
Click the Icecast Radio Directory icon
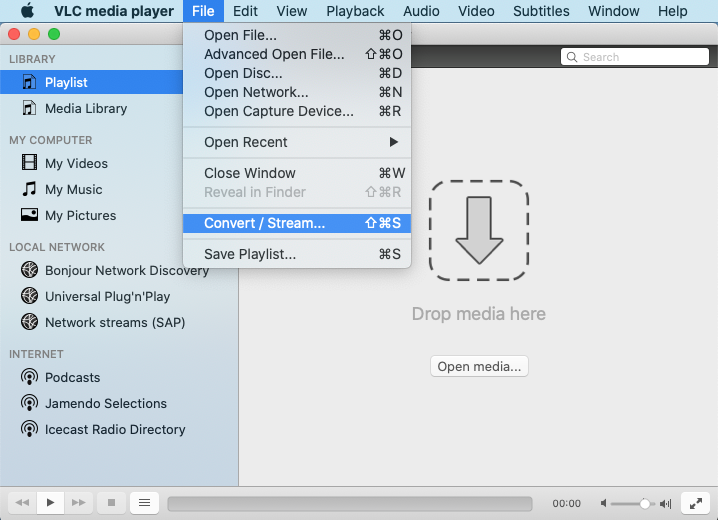point(29,429)
